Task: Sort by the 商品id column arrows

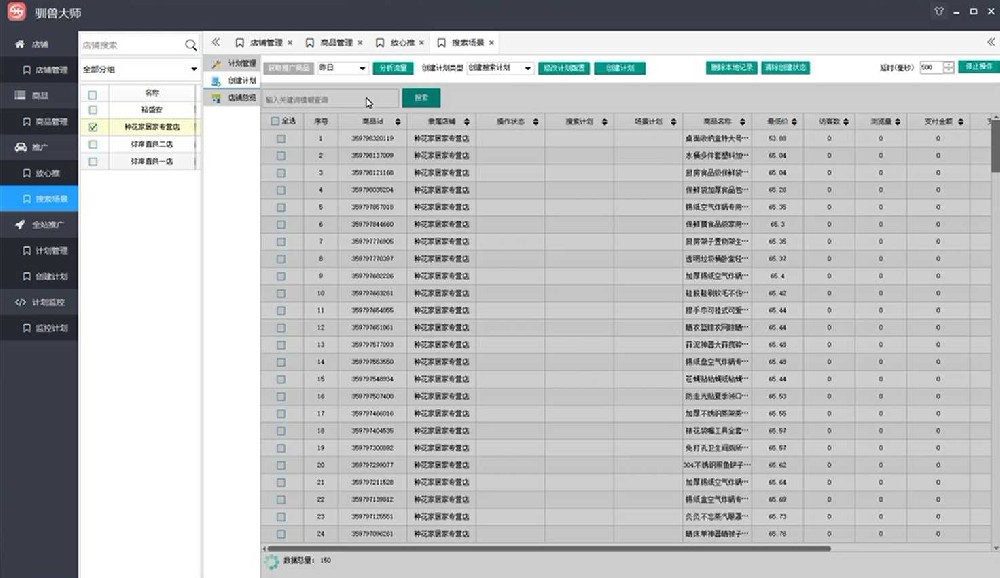Action: [x=398, y=121]
